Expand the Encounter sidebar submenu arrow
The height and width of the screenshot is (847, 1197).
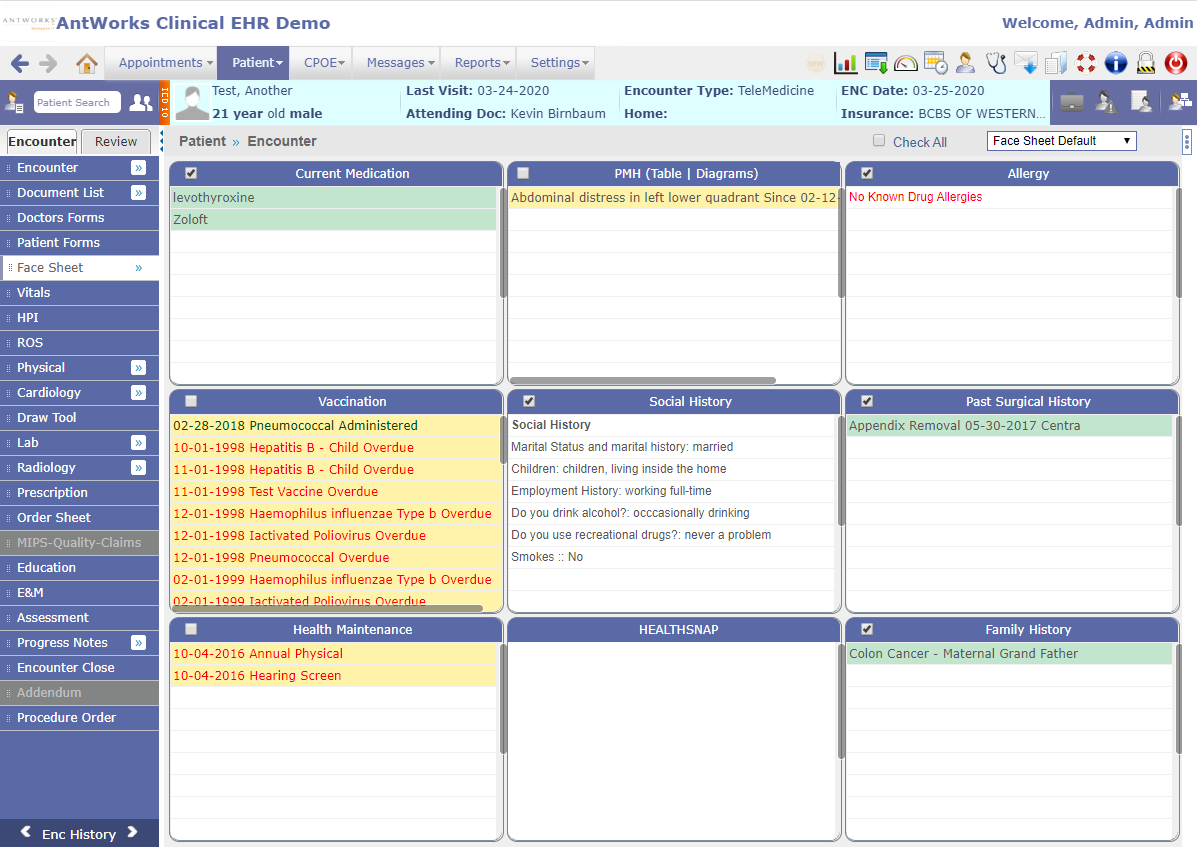coord(138,168)
